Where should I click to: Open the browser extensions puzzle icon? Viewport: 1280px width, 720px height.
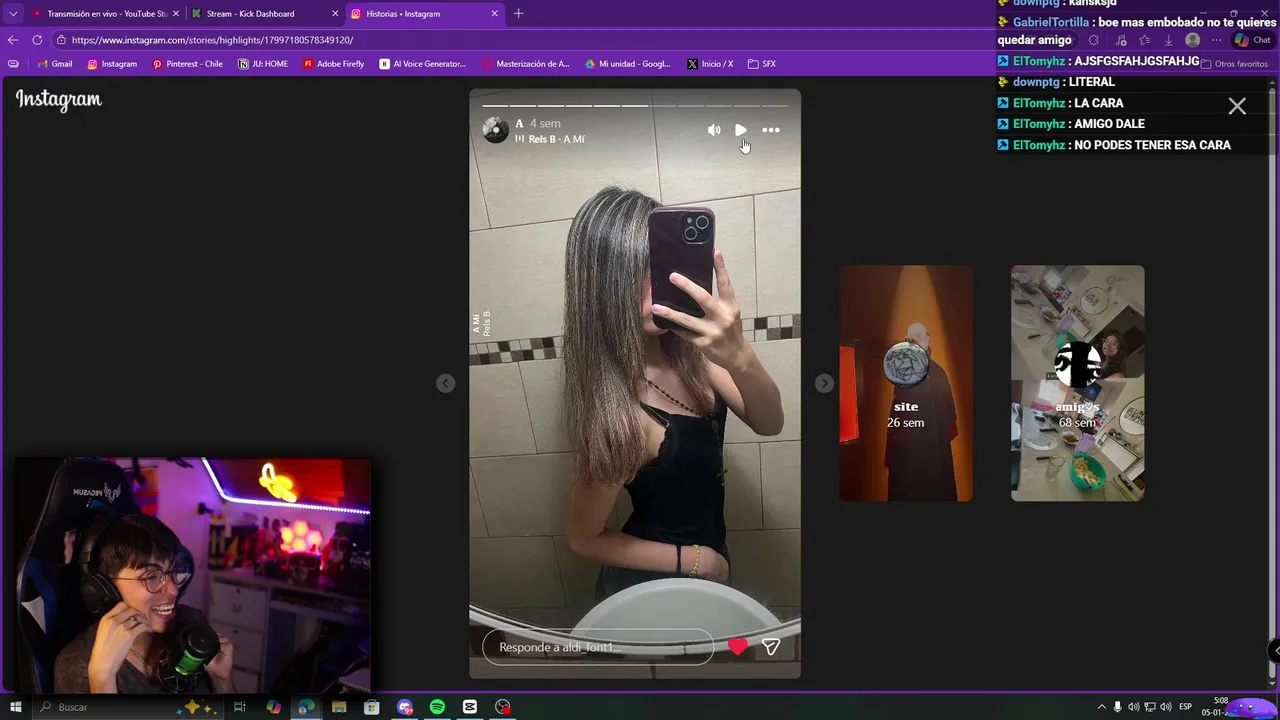pos(1093,40)
